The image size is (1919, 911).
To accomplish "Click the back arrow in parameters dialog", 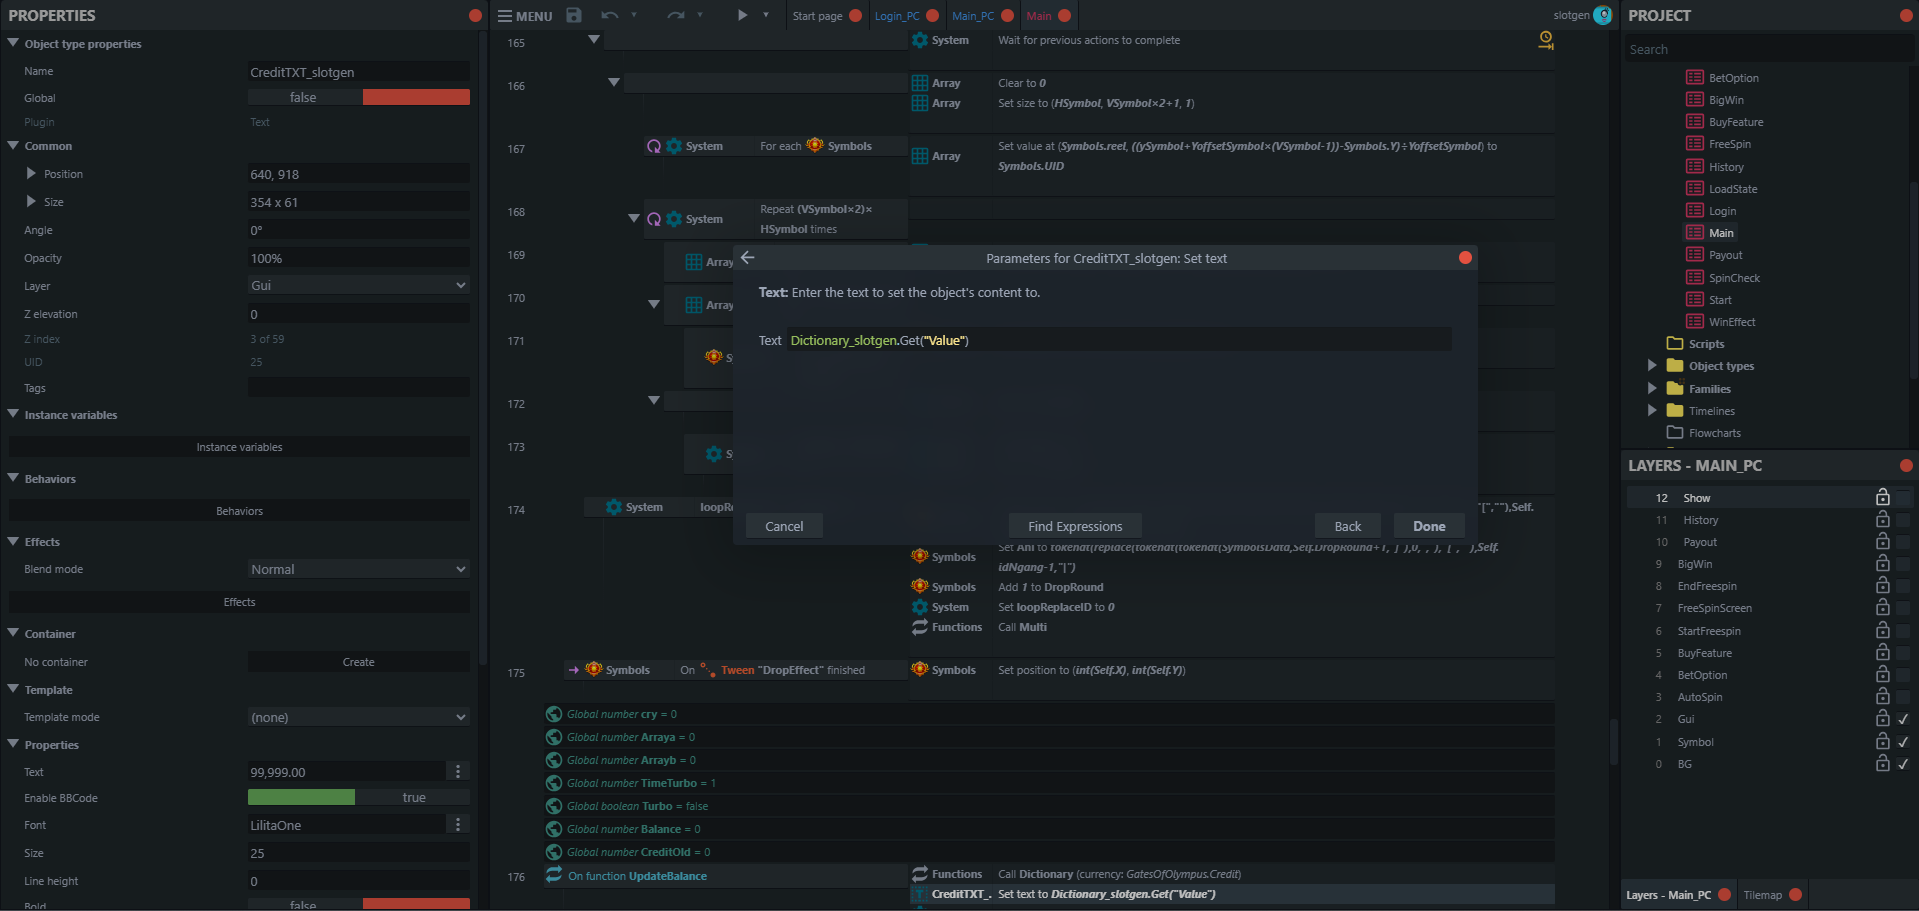I will pos(748,258).
